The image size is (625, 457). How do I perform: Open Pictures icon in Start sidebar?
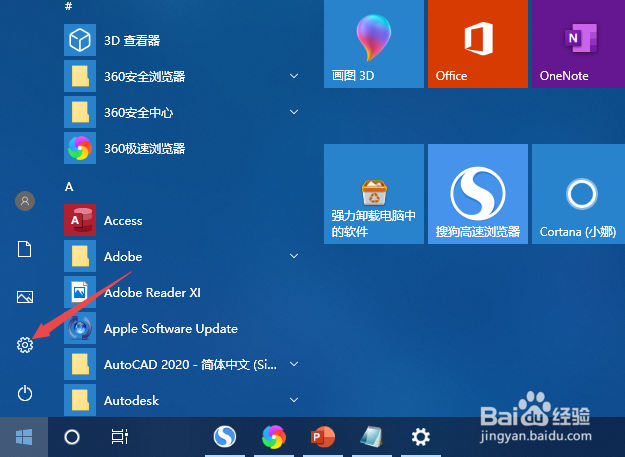click(25, 297)
